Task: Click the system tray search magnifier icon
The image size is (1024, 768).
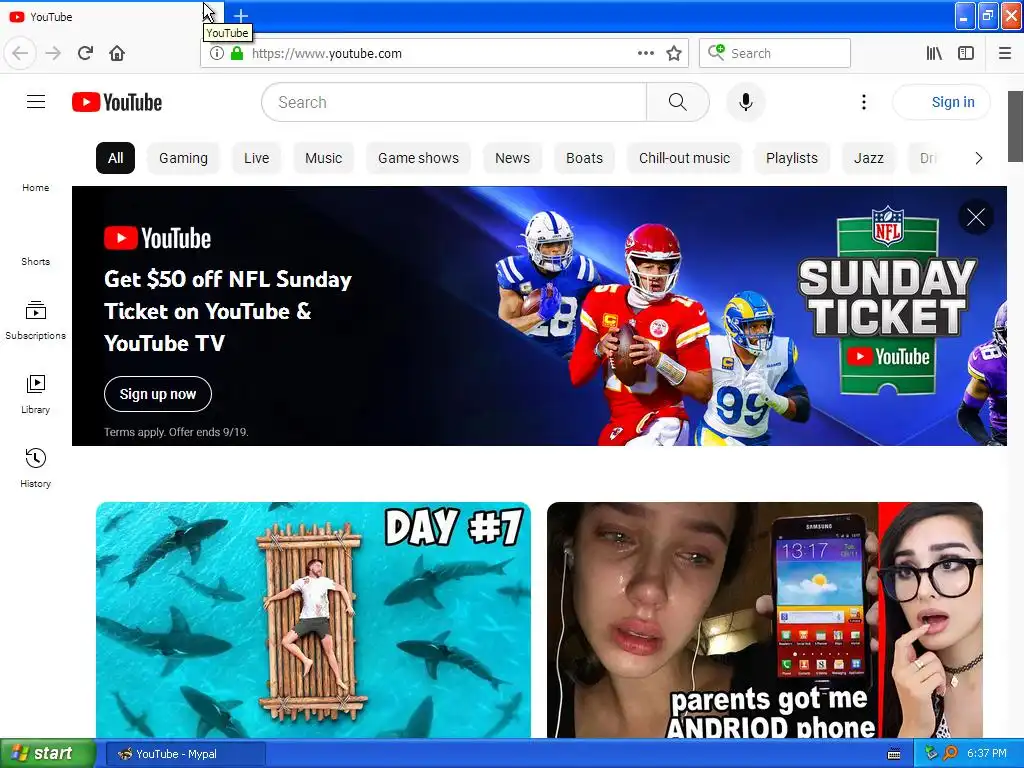Action: (950, 753)
